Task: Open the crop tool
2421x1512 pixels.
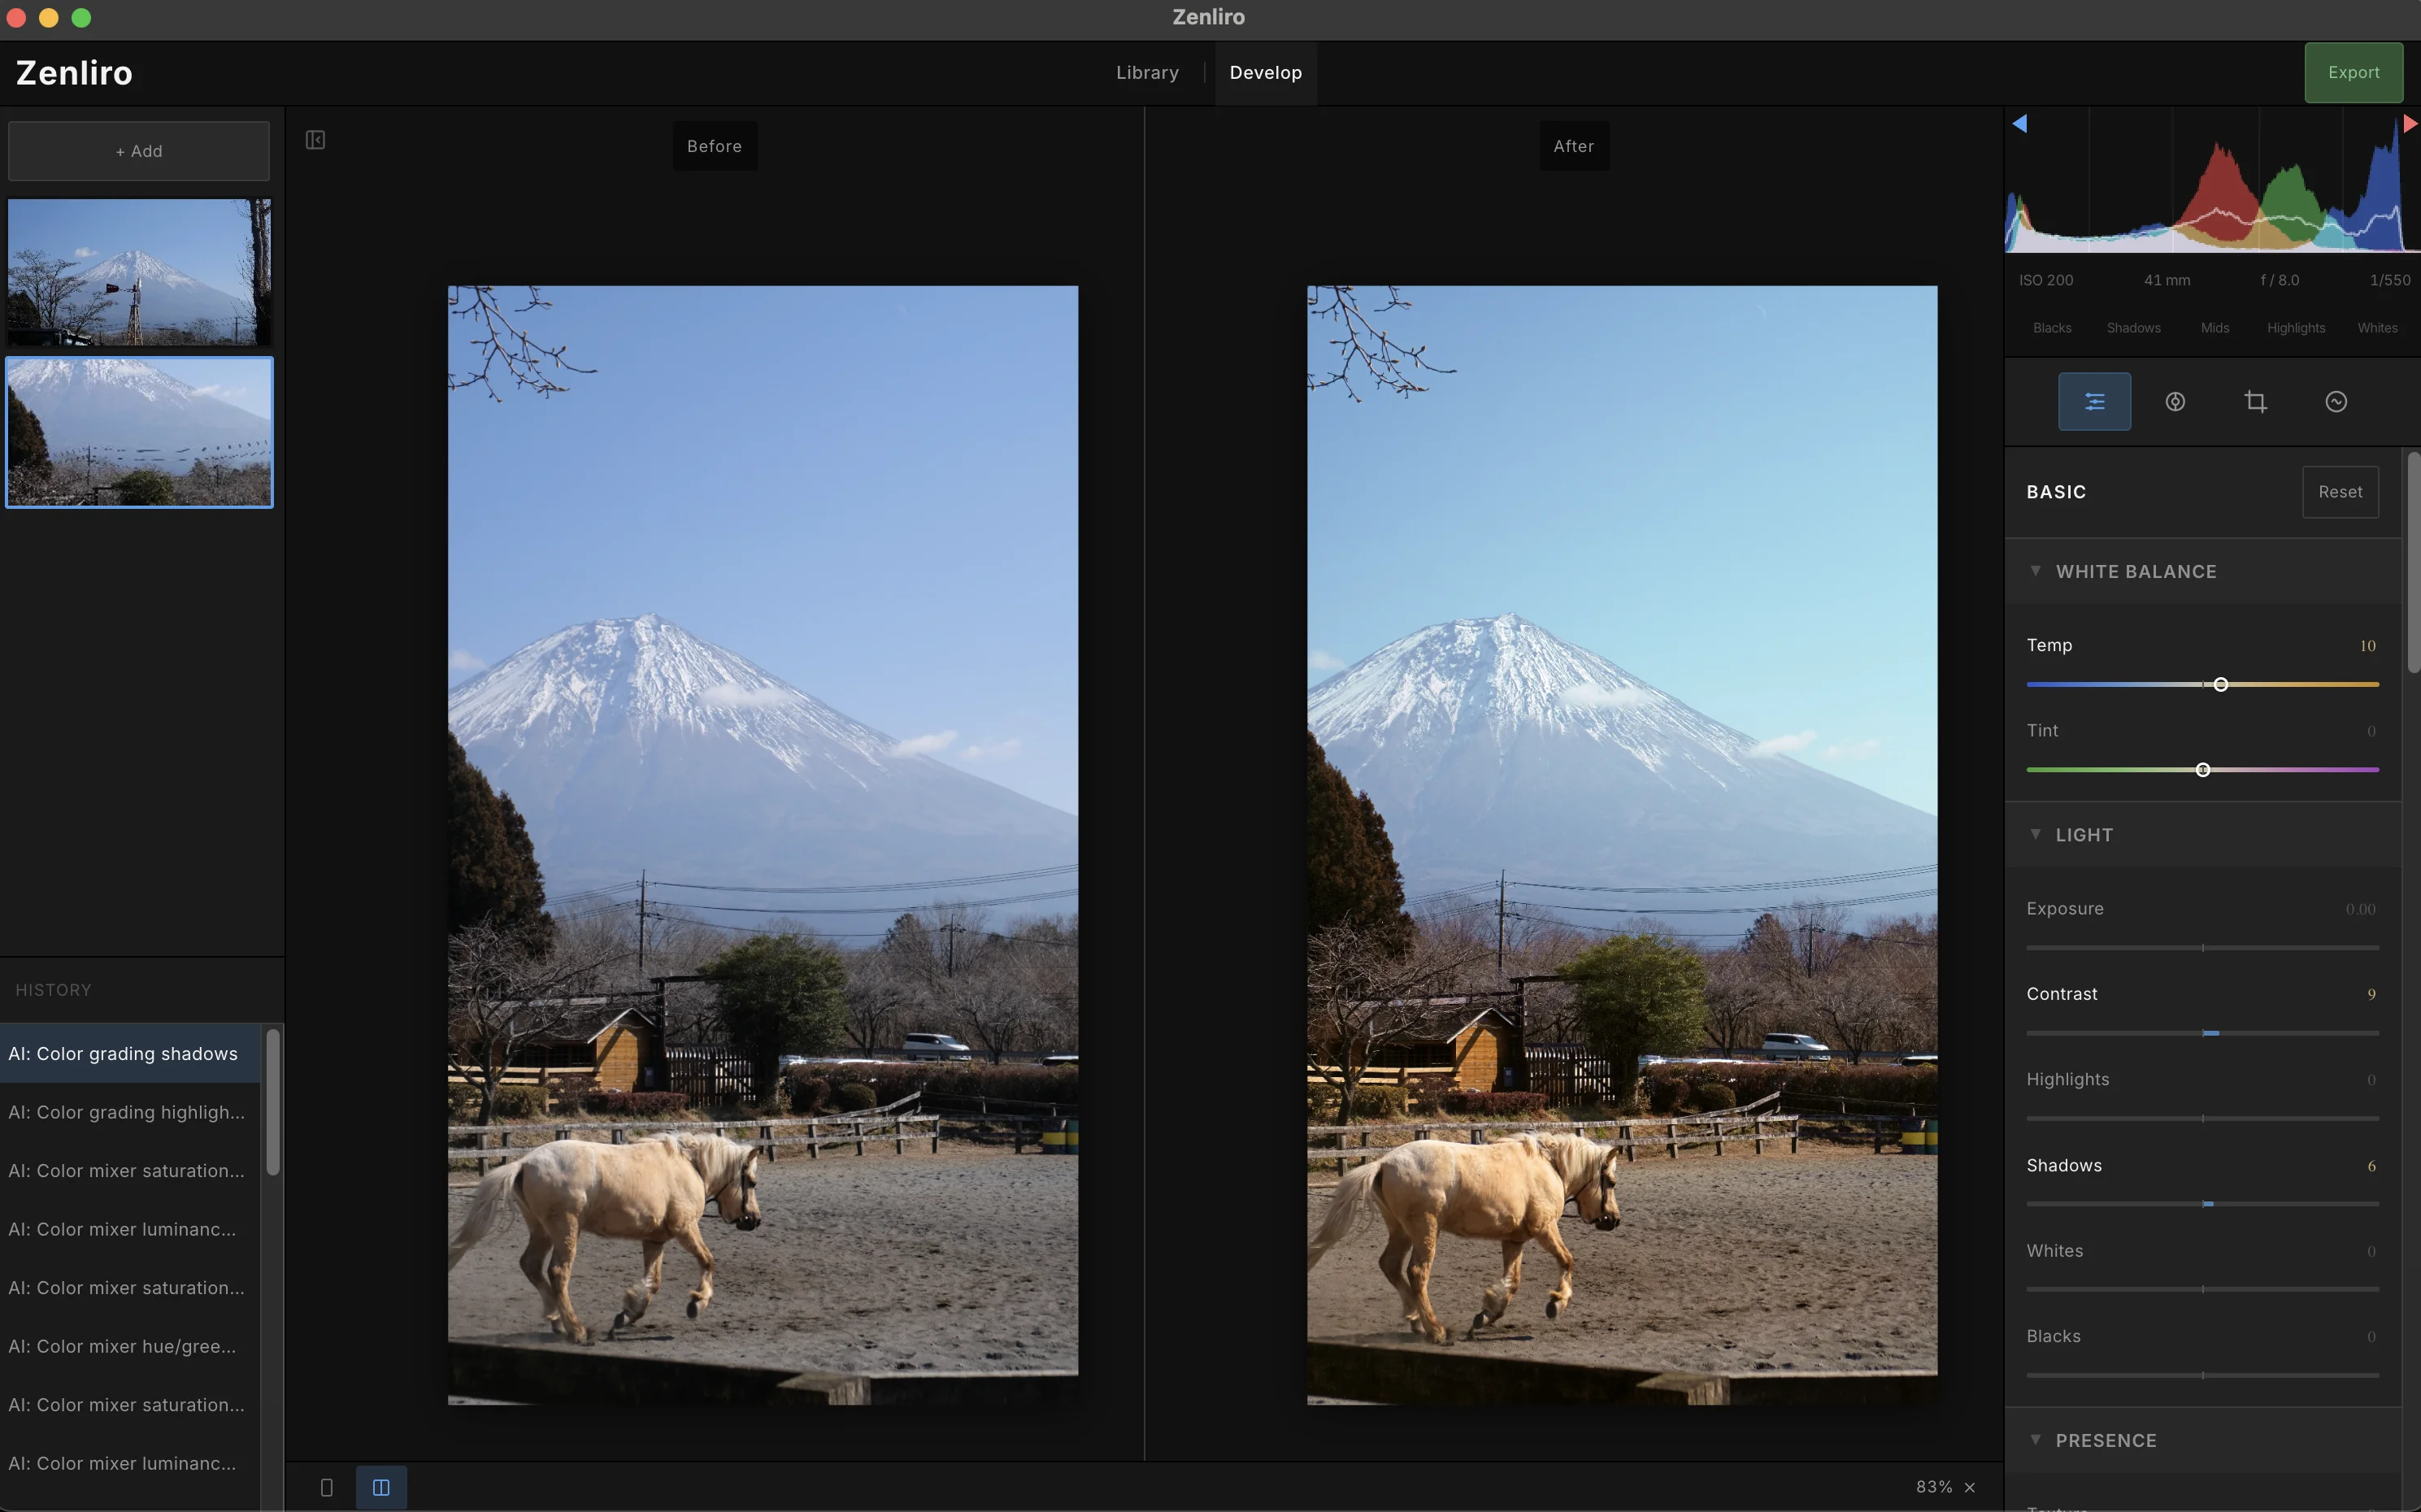Action: point(2255,402)
